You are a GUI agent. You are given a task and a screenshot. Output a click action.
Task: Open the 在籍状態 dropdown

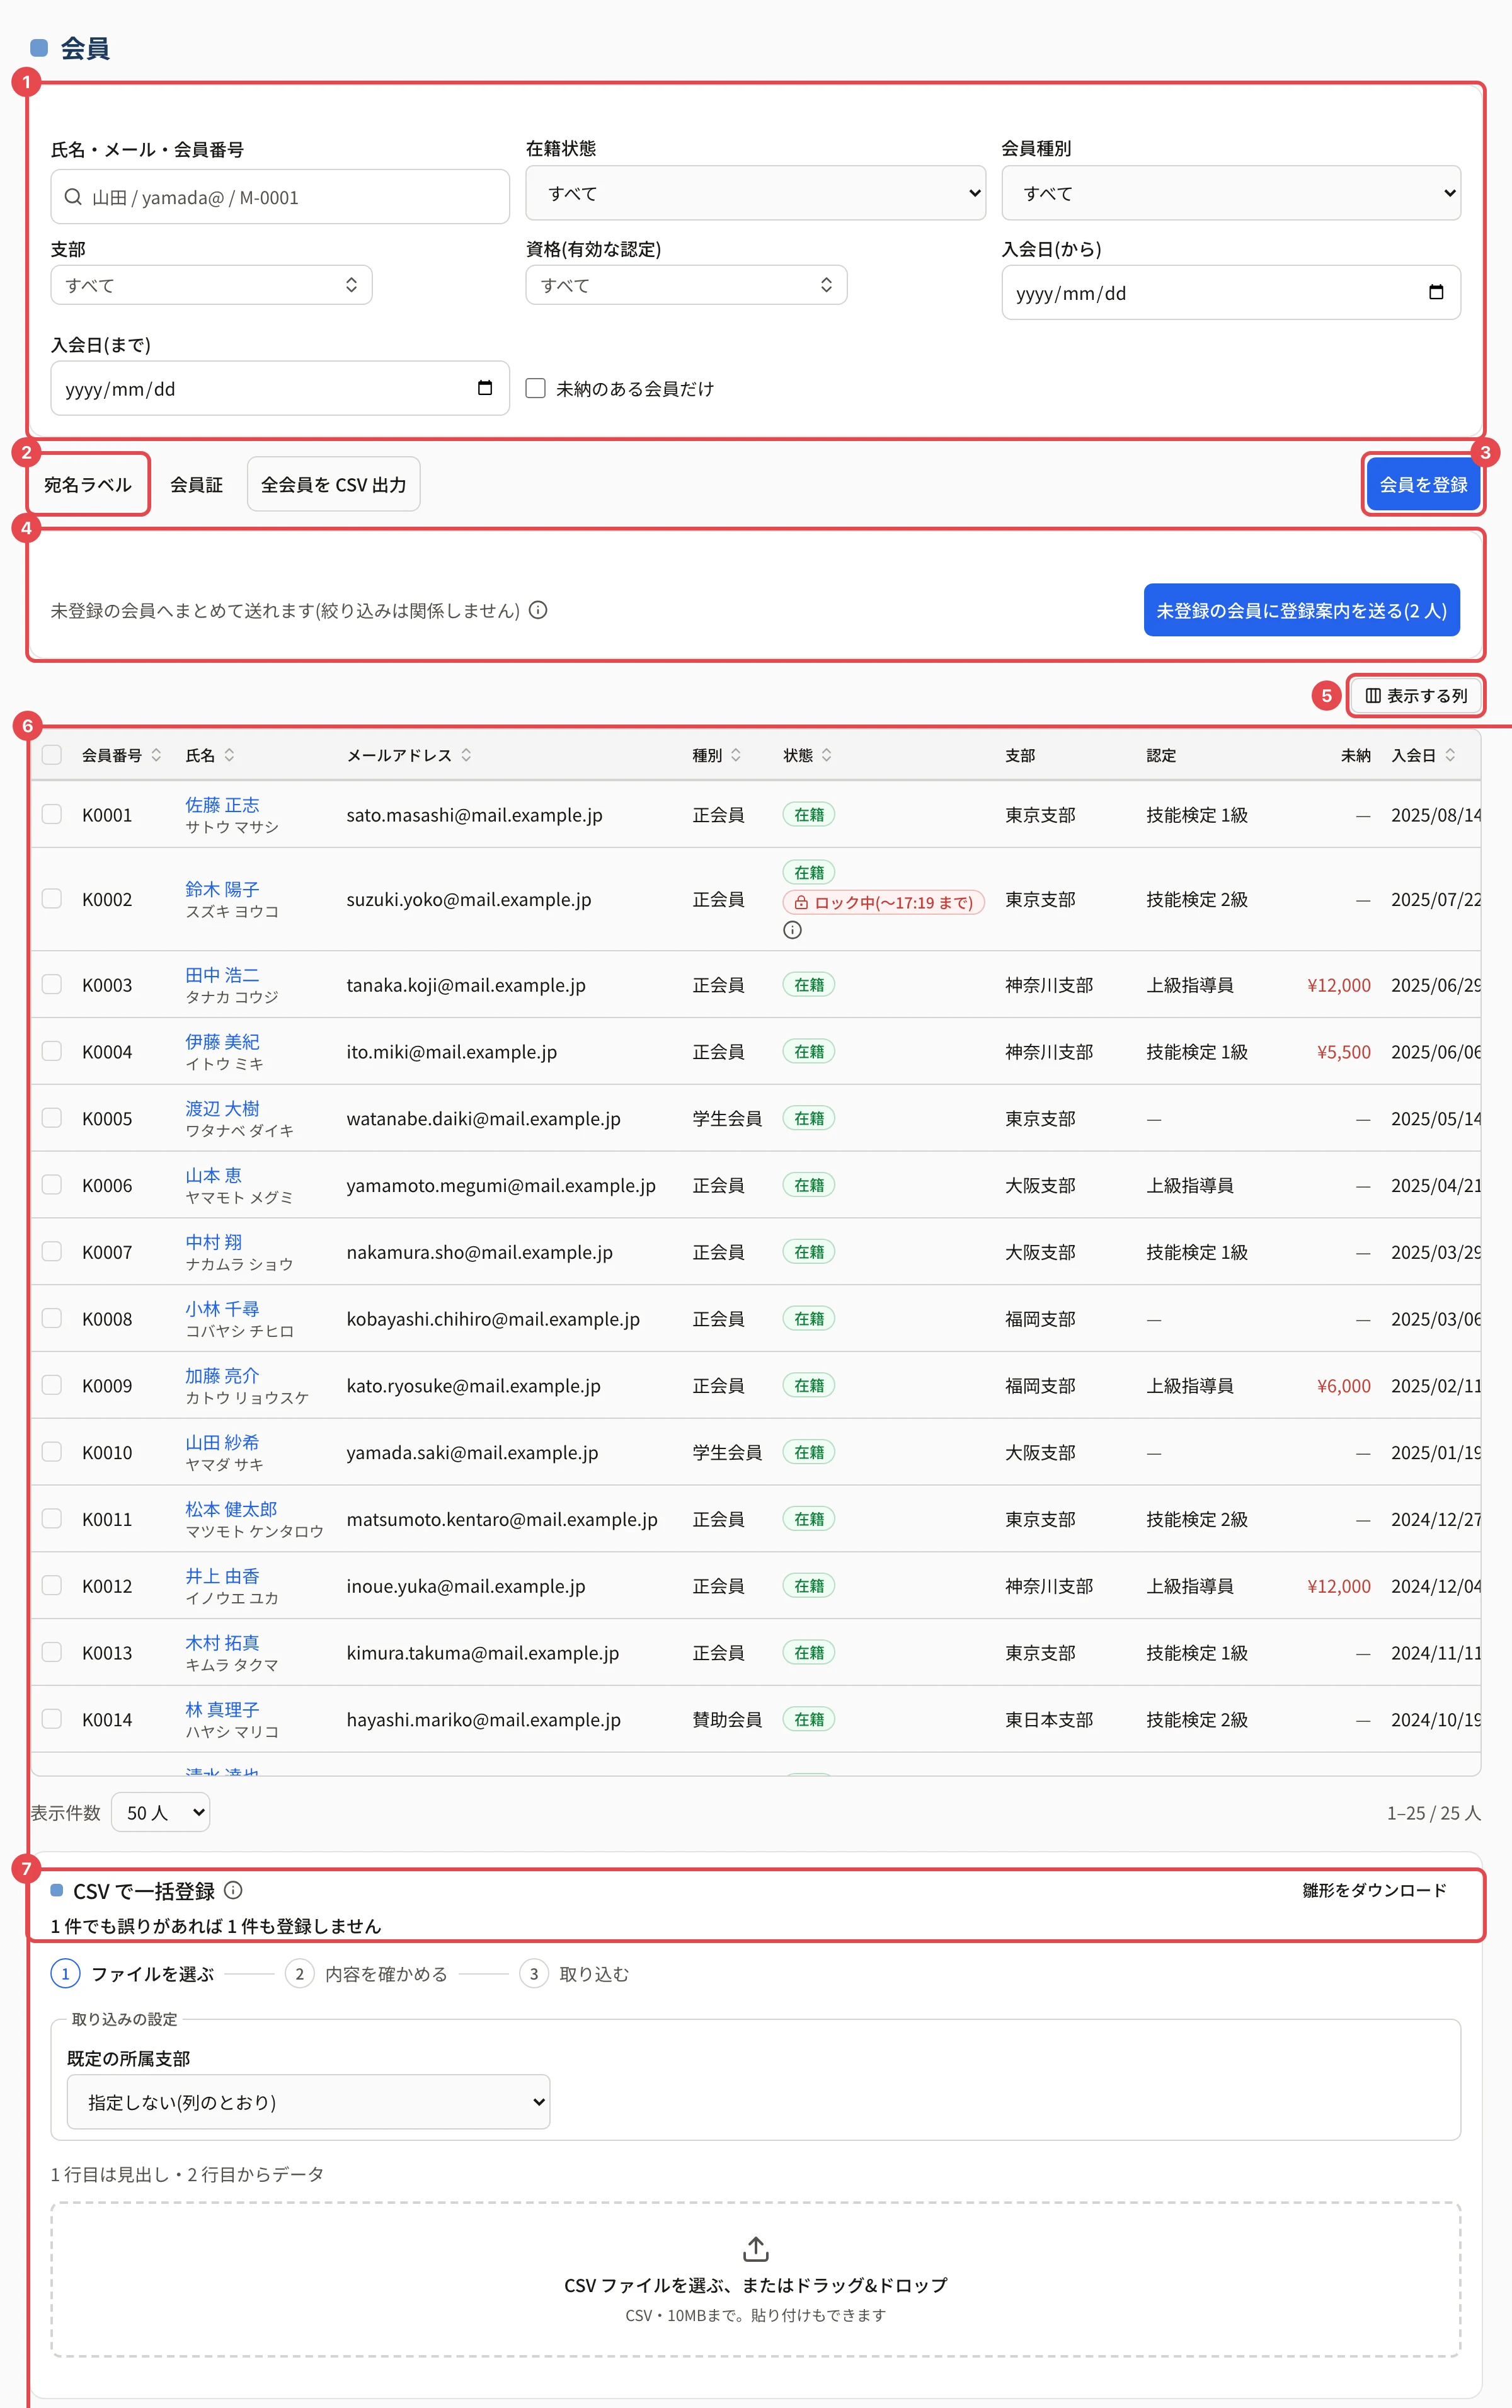(755, 193)
